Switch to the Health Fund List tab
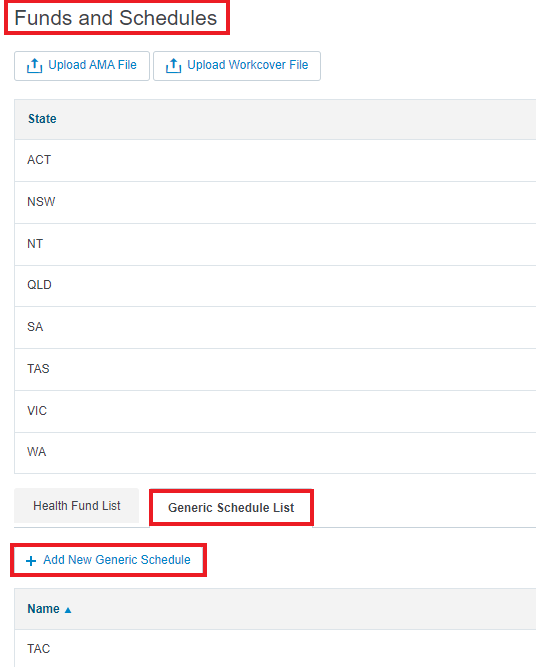Screen dimensions: 536x667 pos(77,506)
